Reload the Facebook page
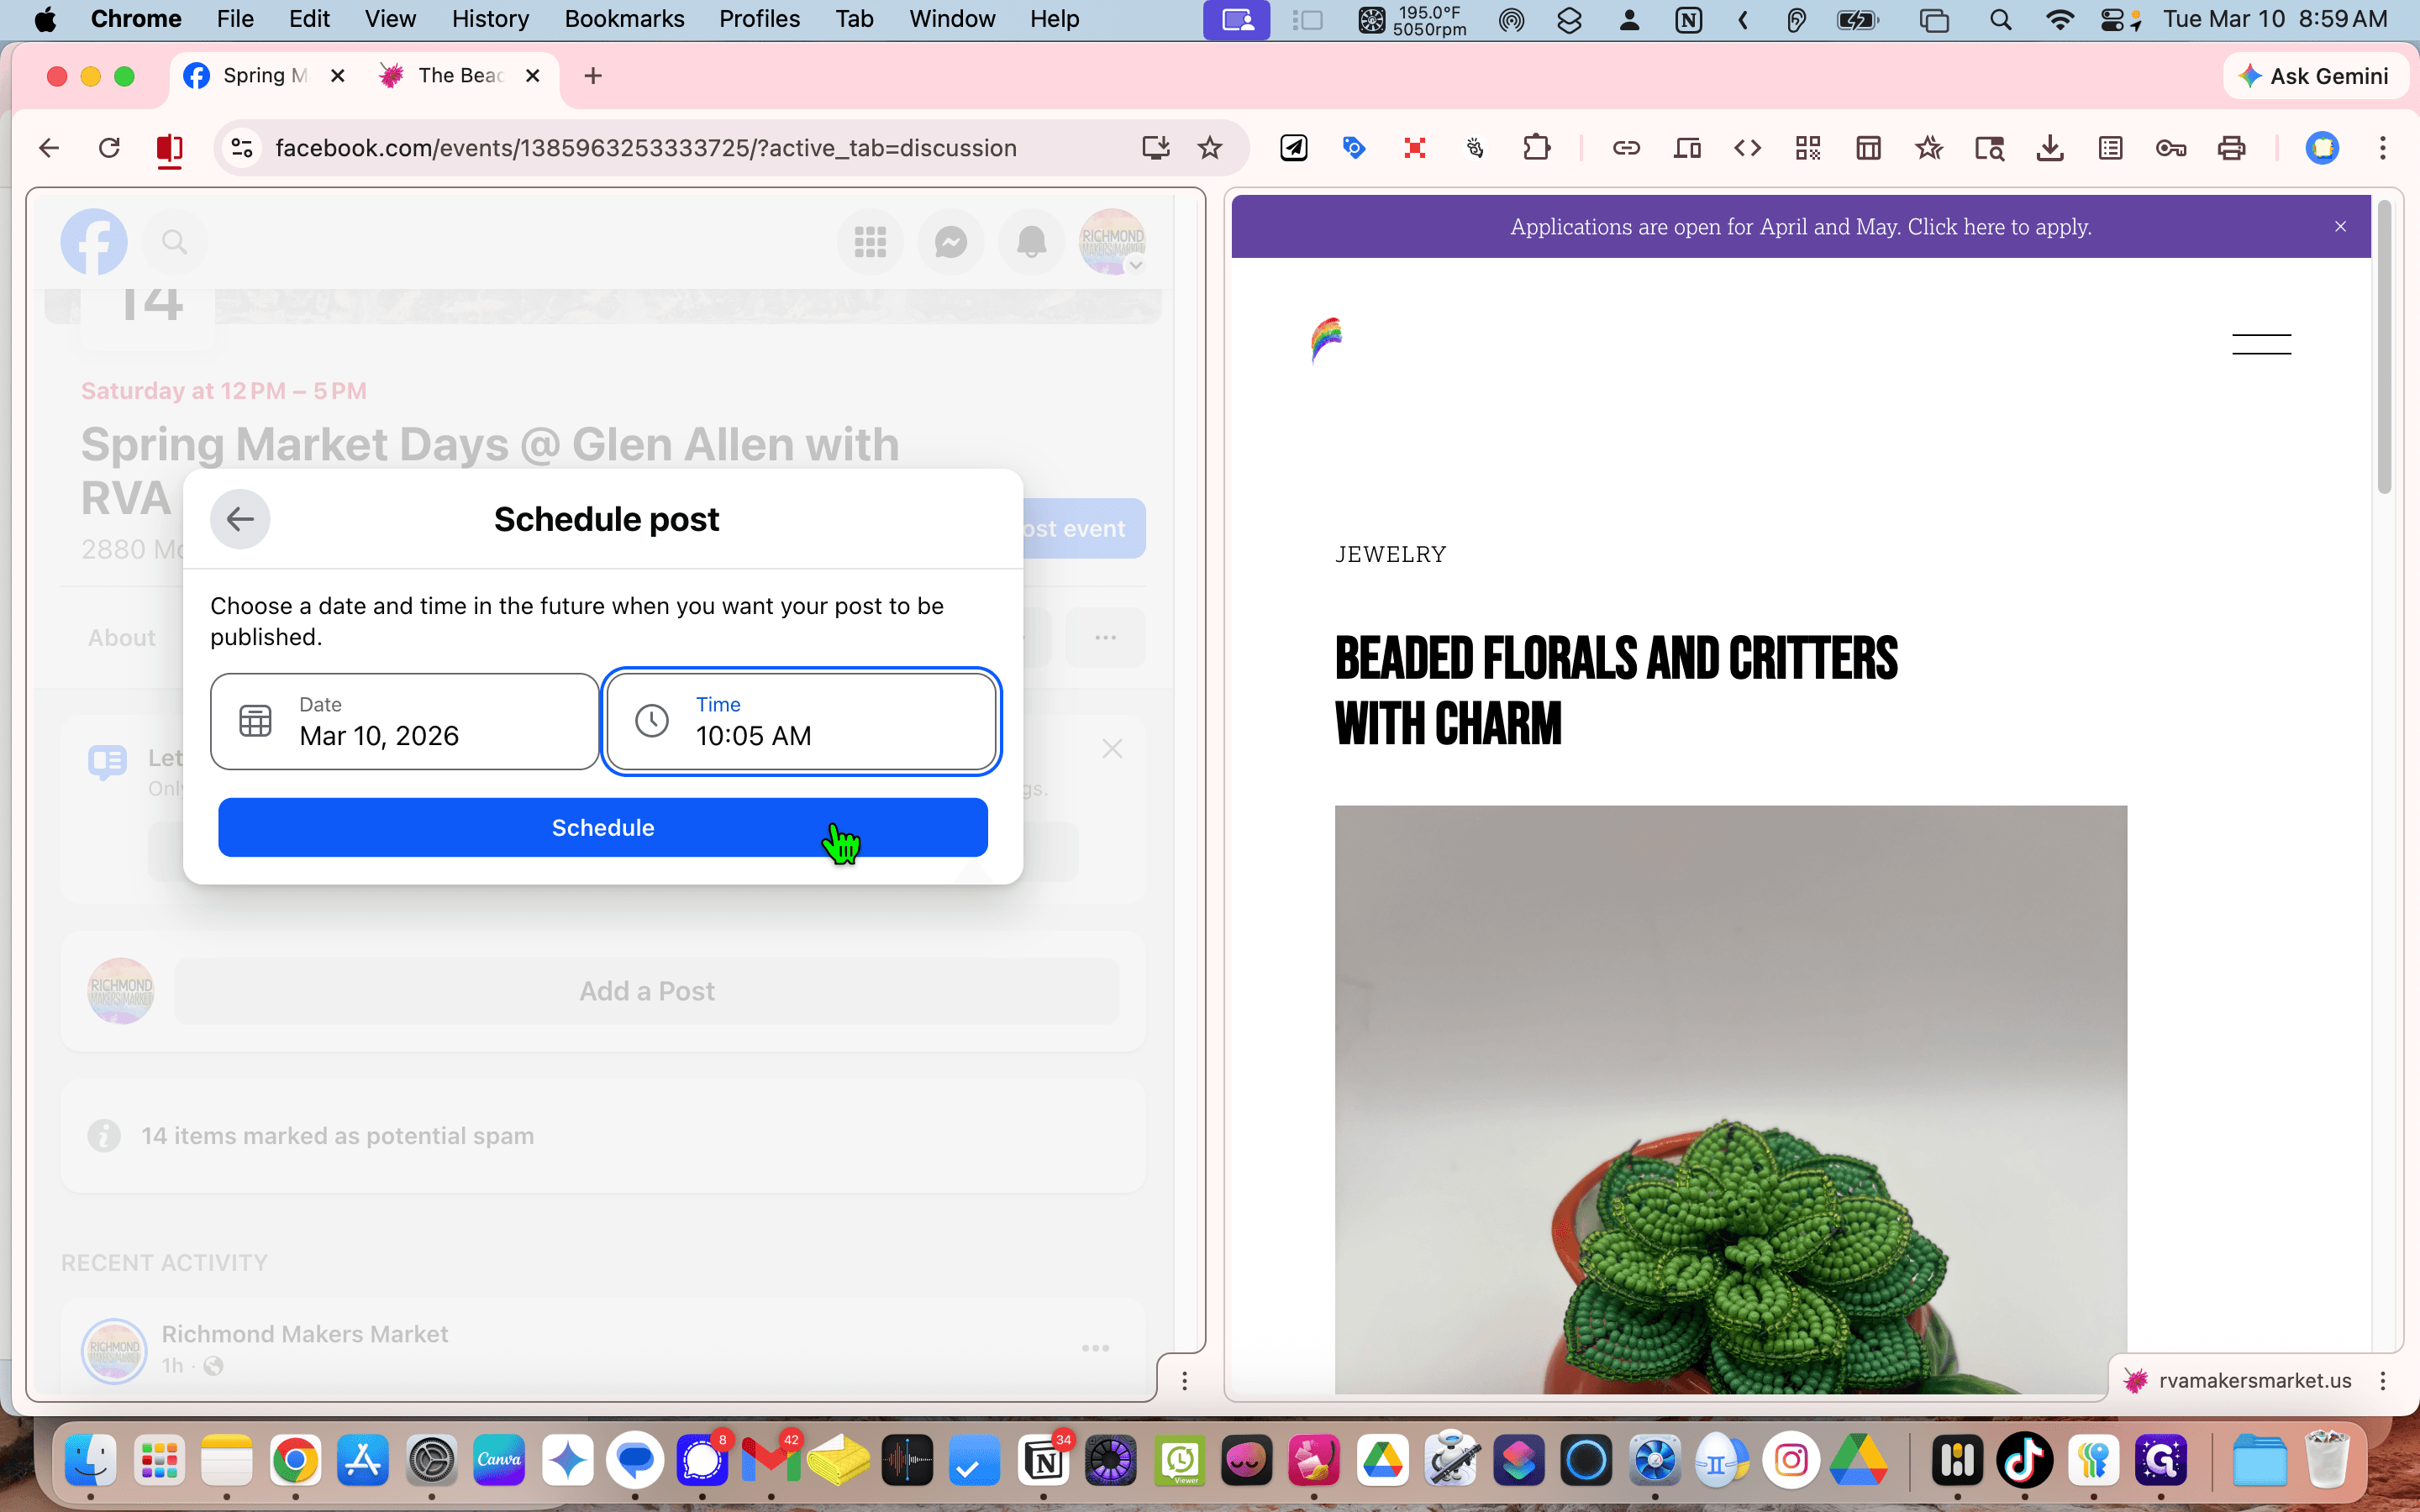The image size is (2420, 1512). click(x=109, y=148)
